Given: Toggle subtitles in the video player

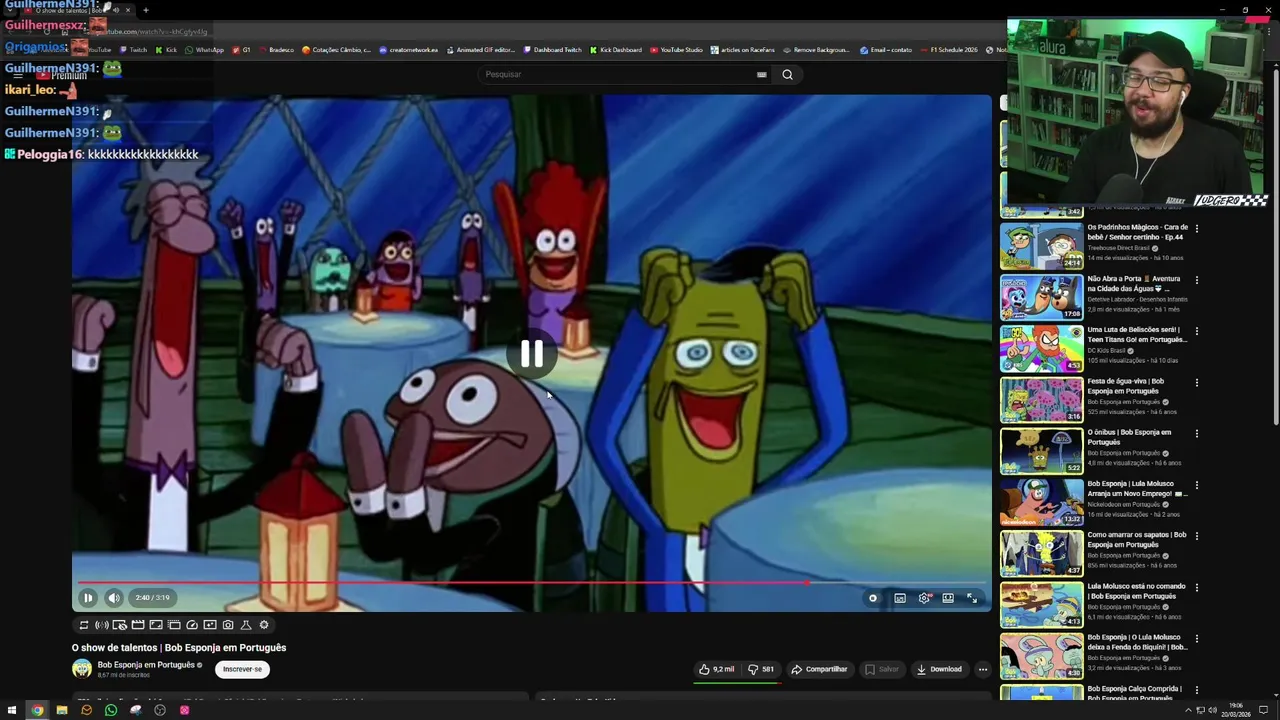Looking at the screenshot, I should pos(900,598).
